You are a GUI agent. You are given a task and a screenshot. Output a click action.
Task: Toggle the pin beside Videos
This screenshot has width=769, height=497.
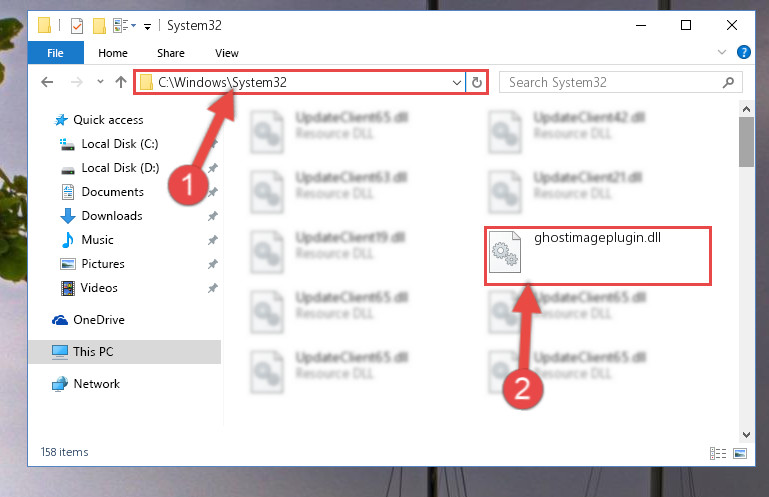[212, 288]
